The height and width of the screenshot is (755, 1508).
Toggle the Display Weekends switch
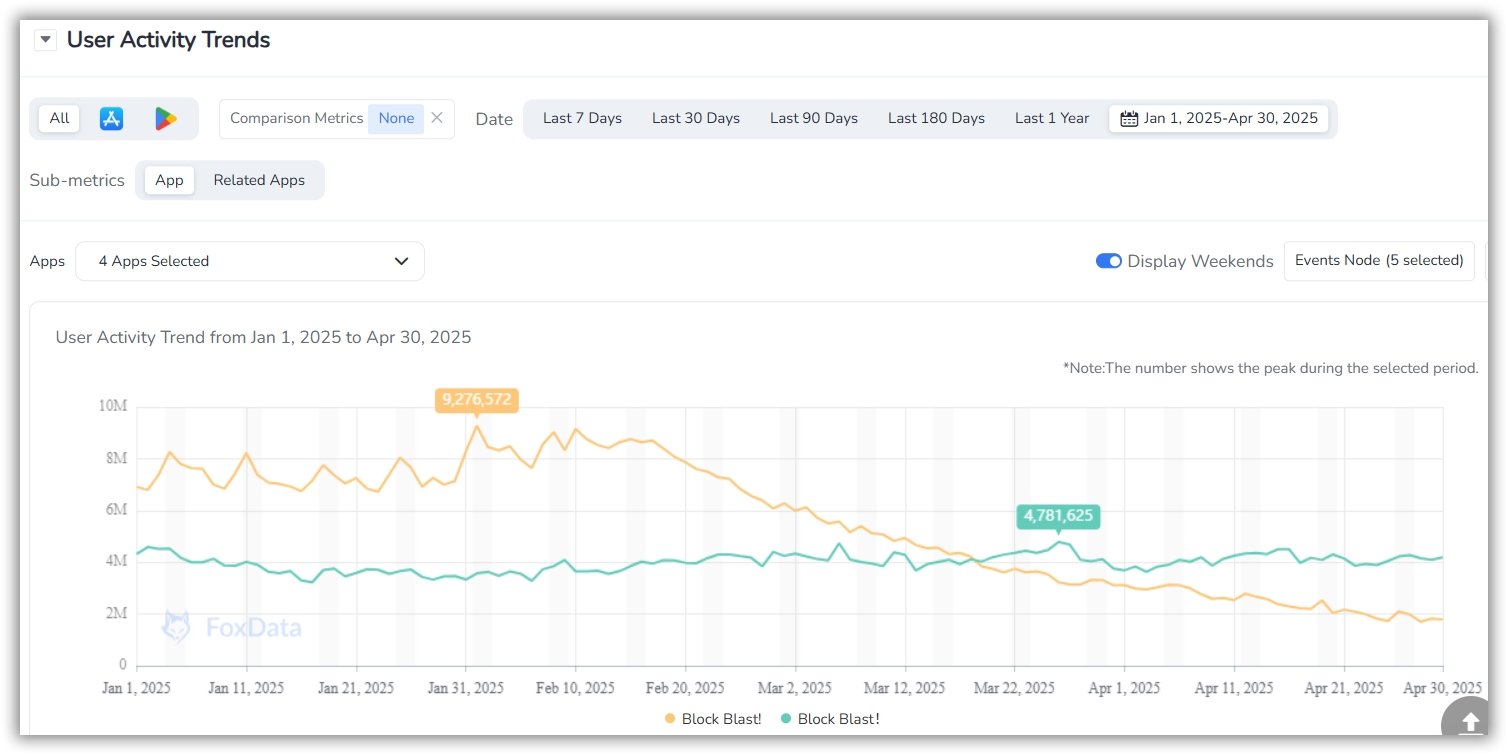1109,261
